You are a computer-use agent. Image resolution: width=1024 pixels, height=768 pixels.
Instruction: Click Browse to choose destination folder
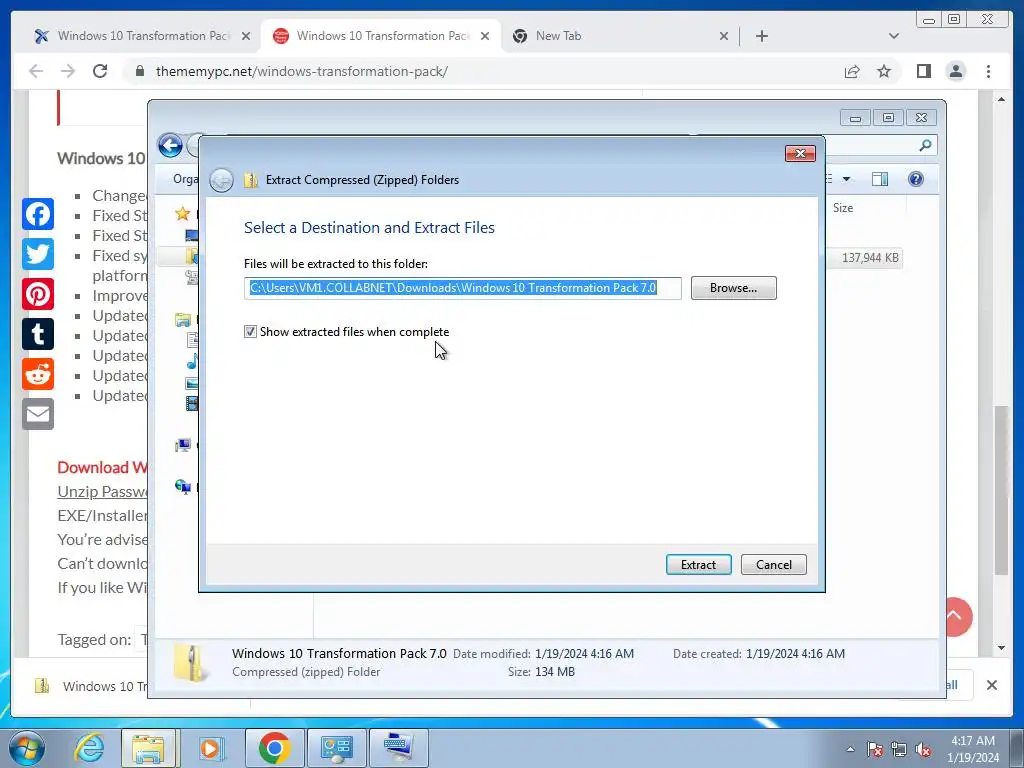click(x=733, y=287)
